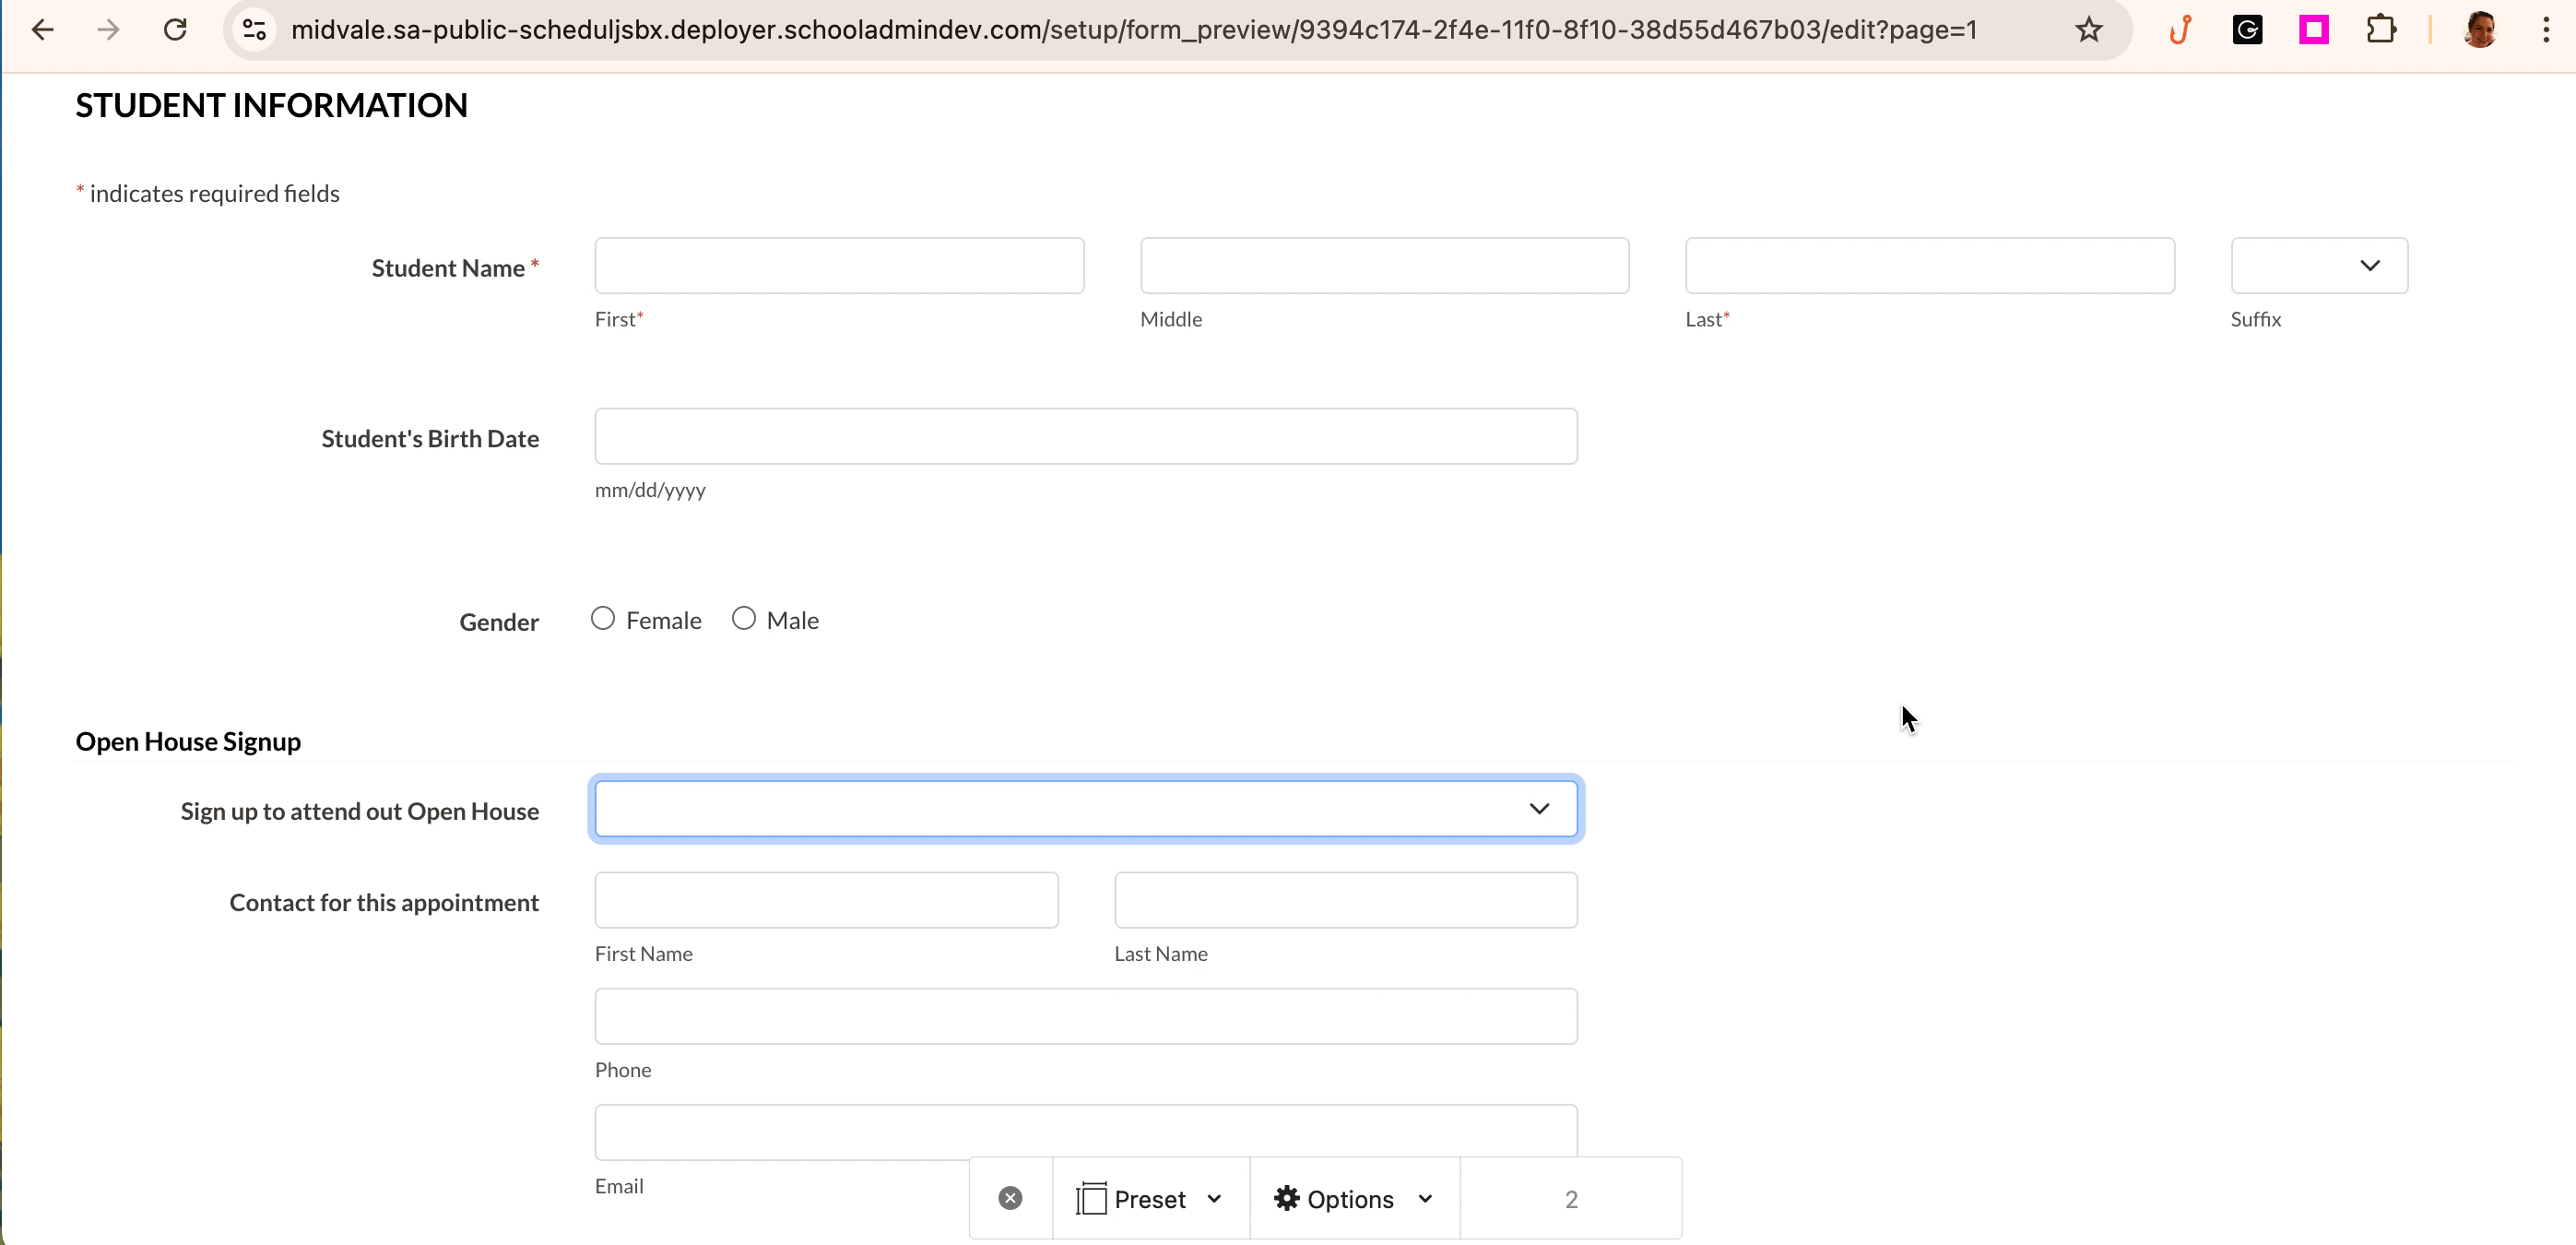Open site information icon in address bar
The image size is (2576, 1245).
255,30
